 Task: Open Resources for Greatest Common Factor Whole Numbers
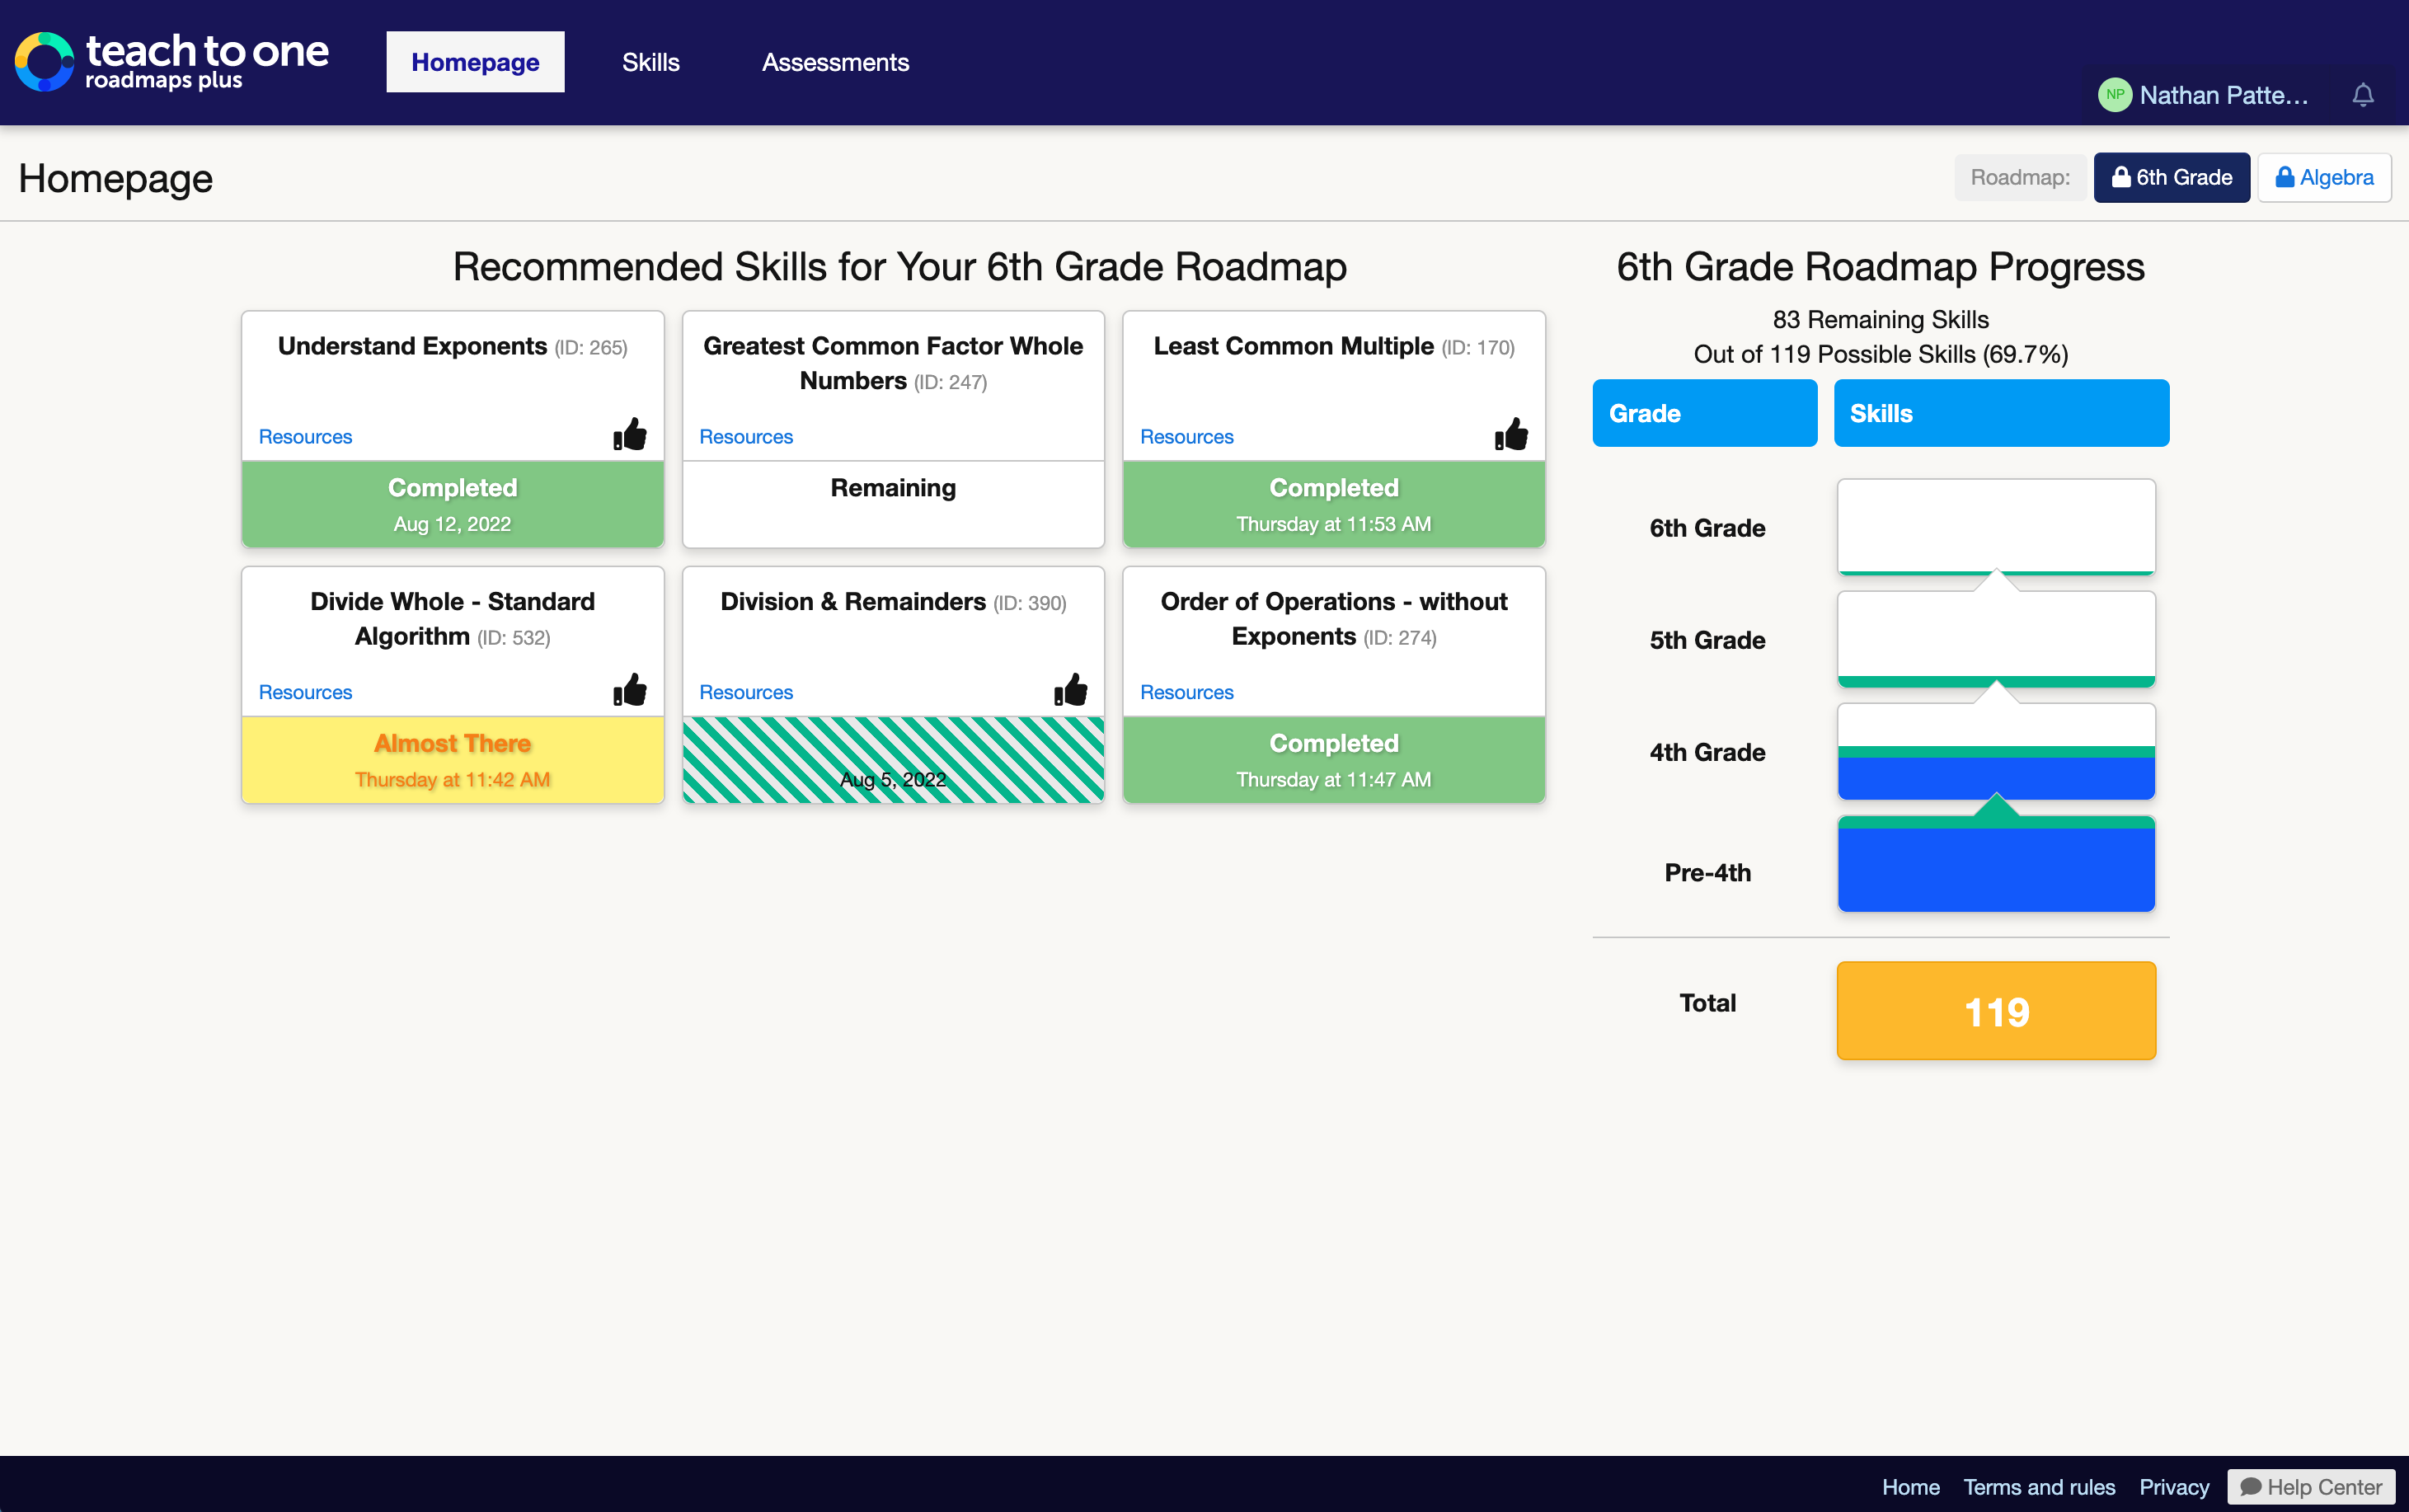pyautogui.click(x=745, y=436)
